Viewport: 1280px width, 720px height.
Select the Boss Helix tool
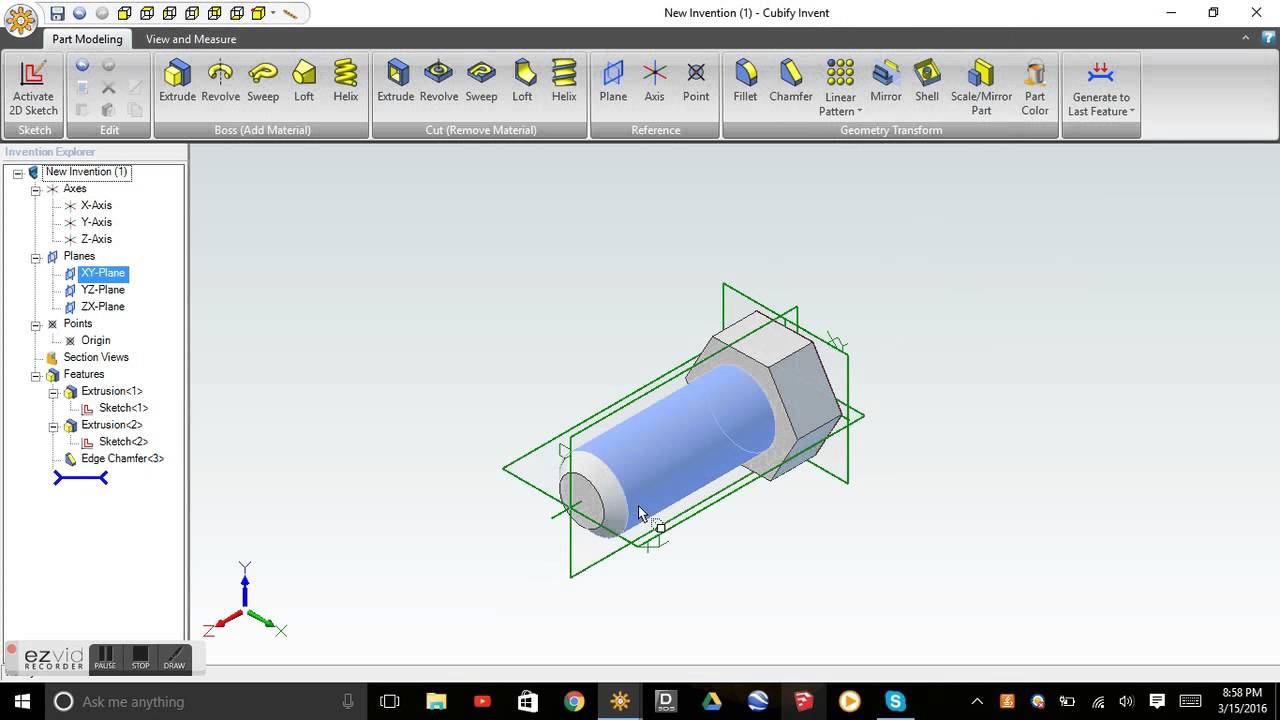click(346, 82)
